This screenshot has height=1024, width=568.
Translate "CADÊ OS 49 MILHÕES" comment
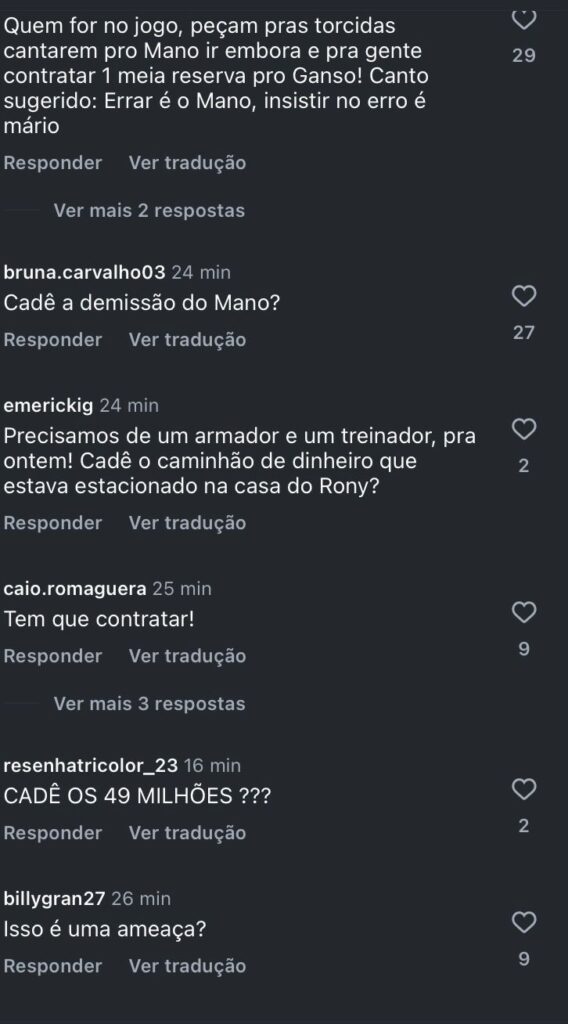[187, 833]
